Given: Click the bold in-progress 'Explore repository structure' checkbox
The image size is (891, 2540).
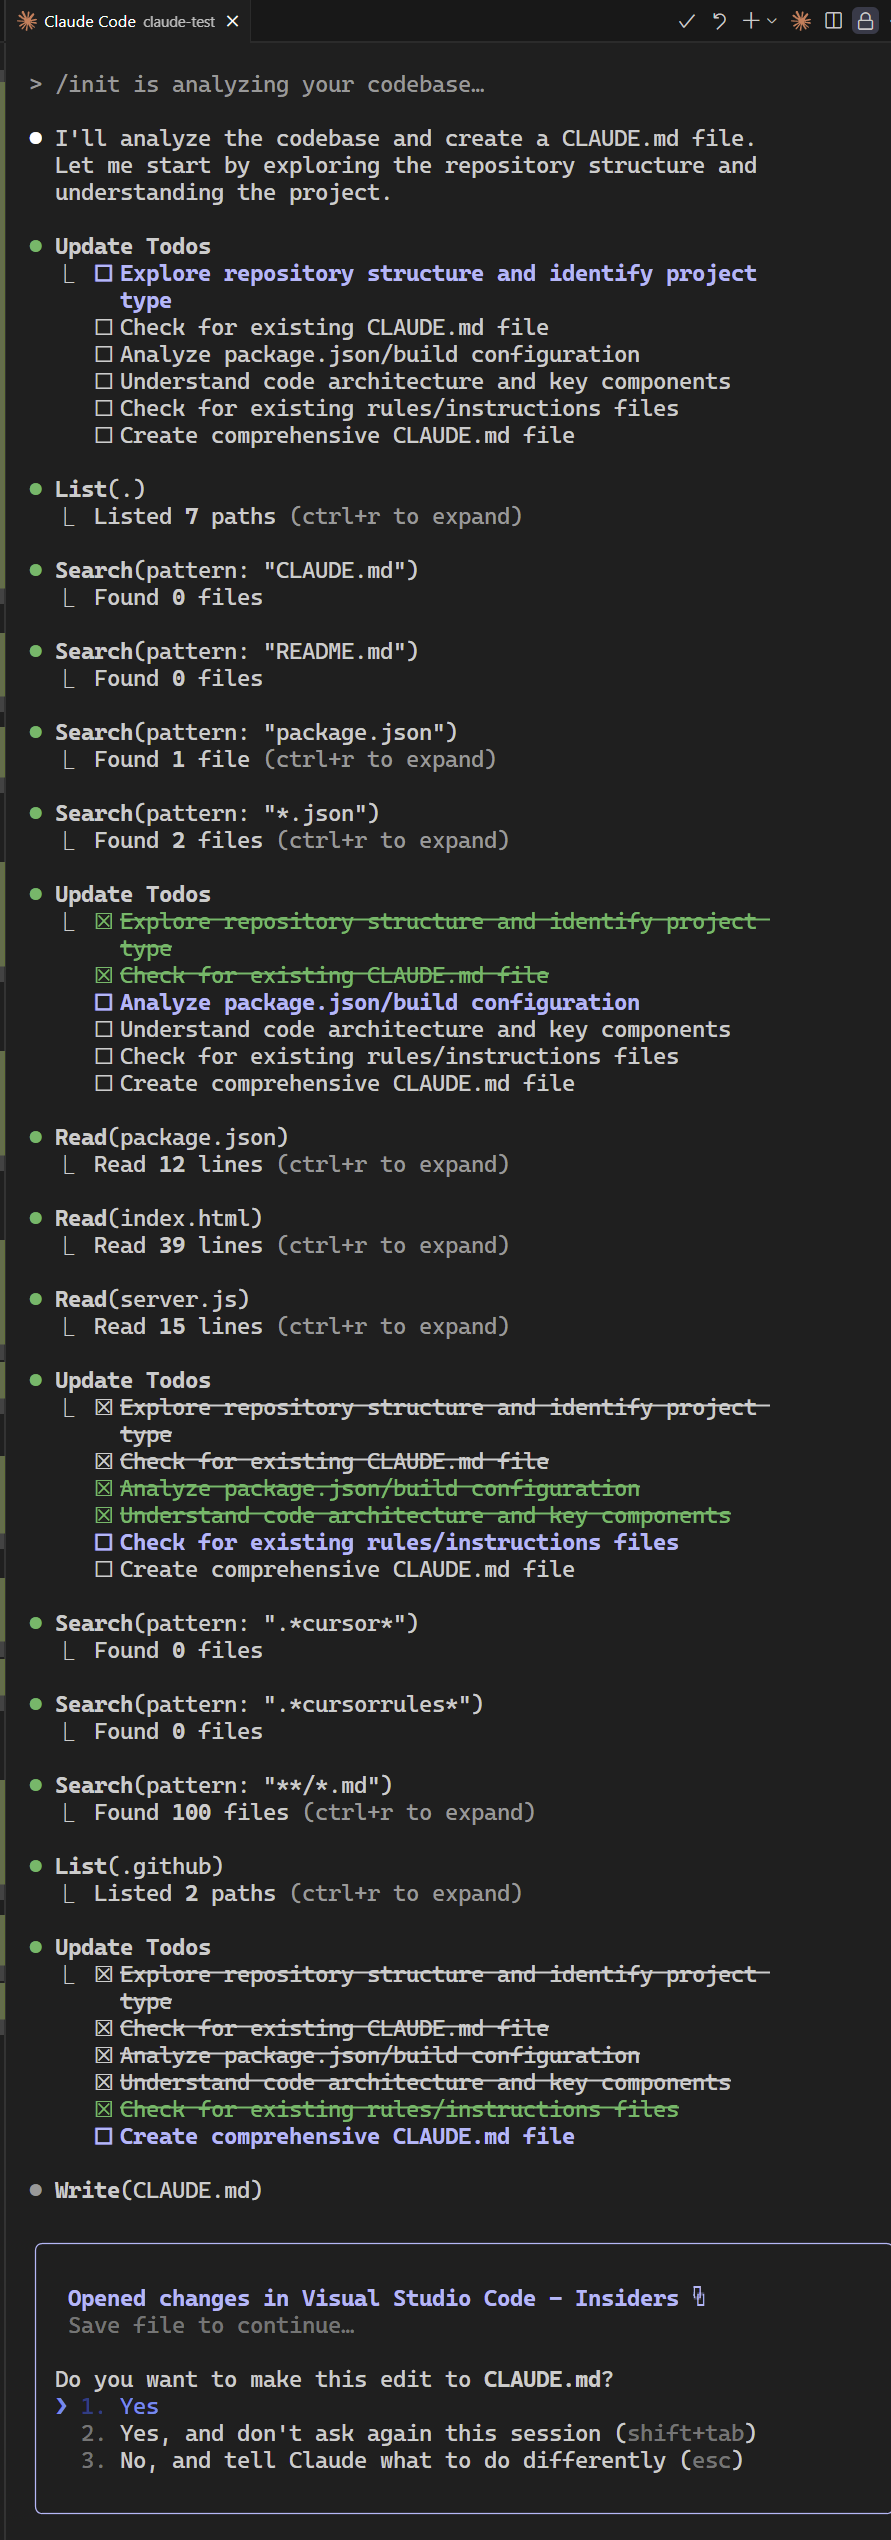Looking at the screenshot, I should pos(104,273).
